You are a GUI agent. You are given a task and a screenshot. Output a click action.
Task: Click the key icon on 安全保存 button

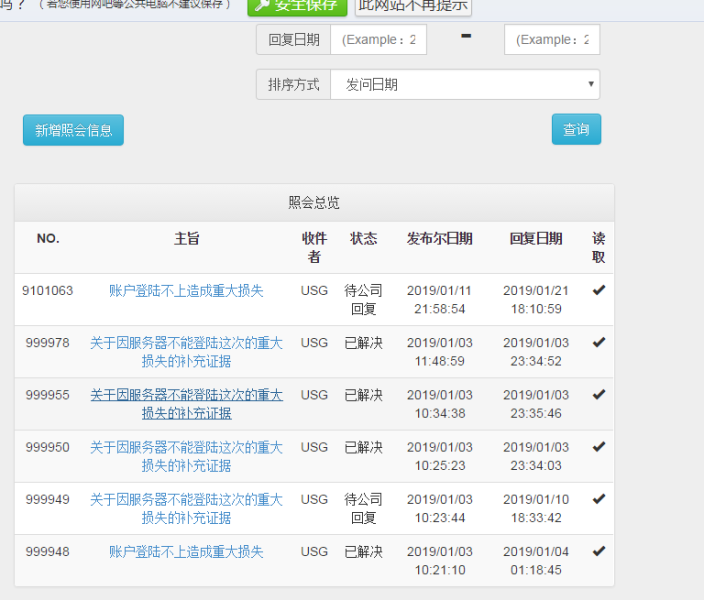pyautogui.click(x=262, y=6)
